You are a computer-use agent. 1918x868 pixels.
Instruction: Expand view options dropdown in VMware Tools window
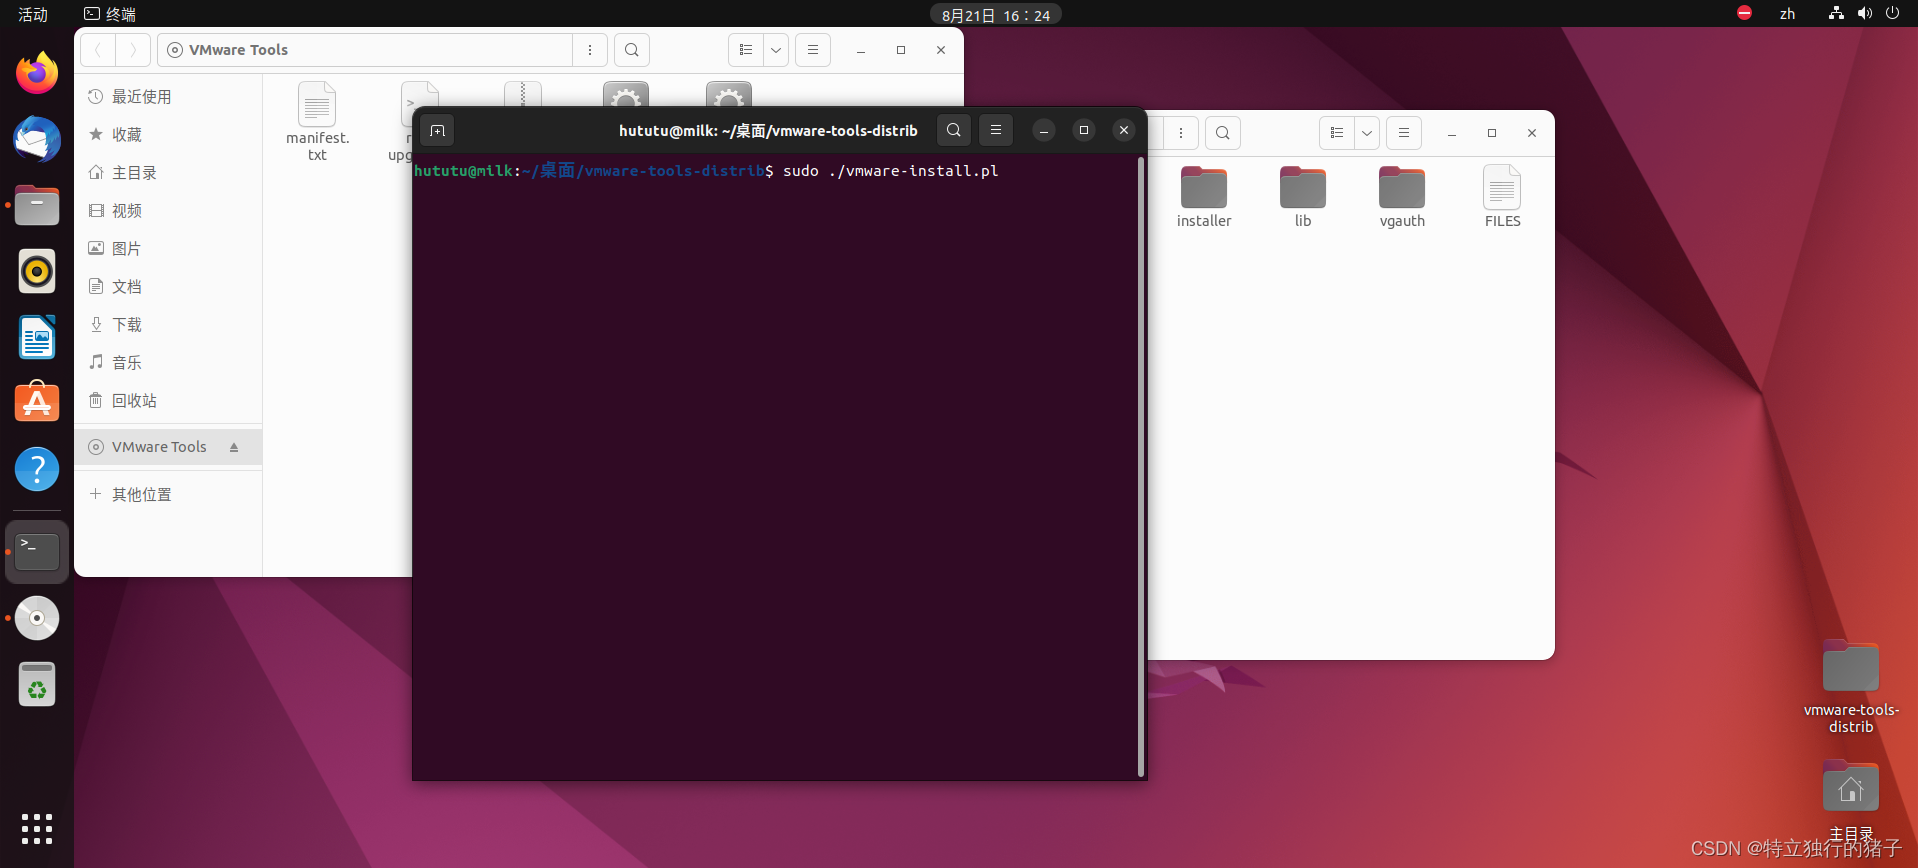point(776,50)
